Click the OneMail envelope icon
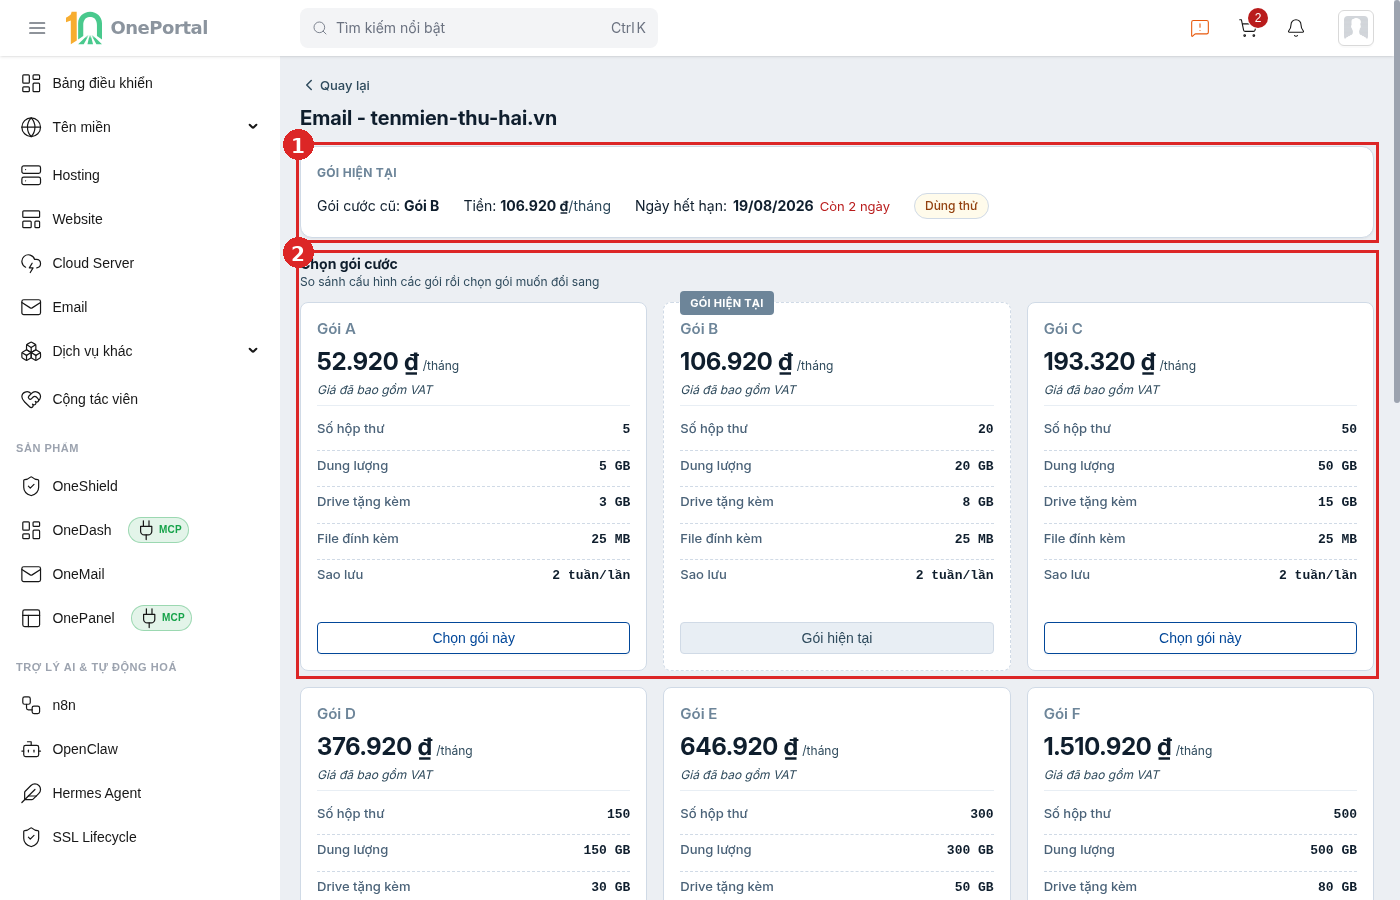The width and height of the screenshot is (1400, 900). 31,574
